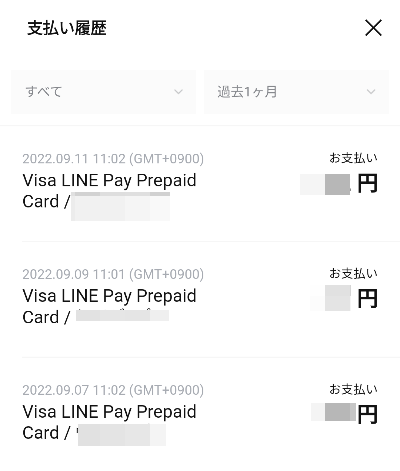Select the yen amount of the 09.07 payment

pos(344,413)
